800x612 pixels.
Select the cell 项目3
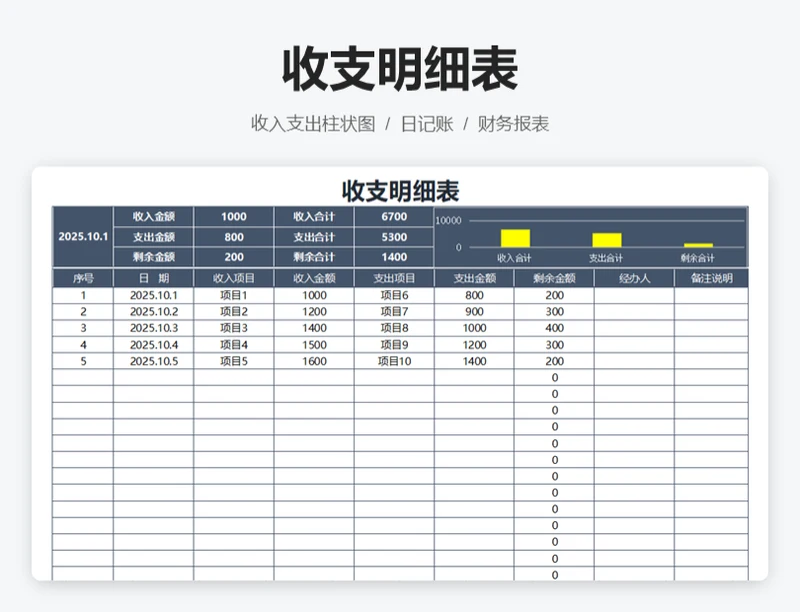point(234,328)
